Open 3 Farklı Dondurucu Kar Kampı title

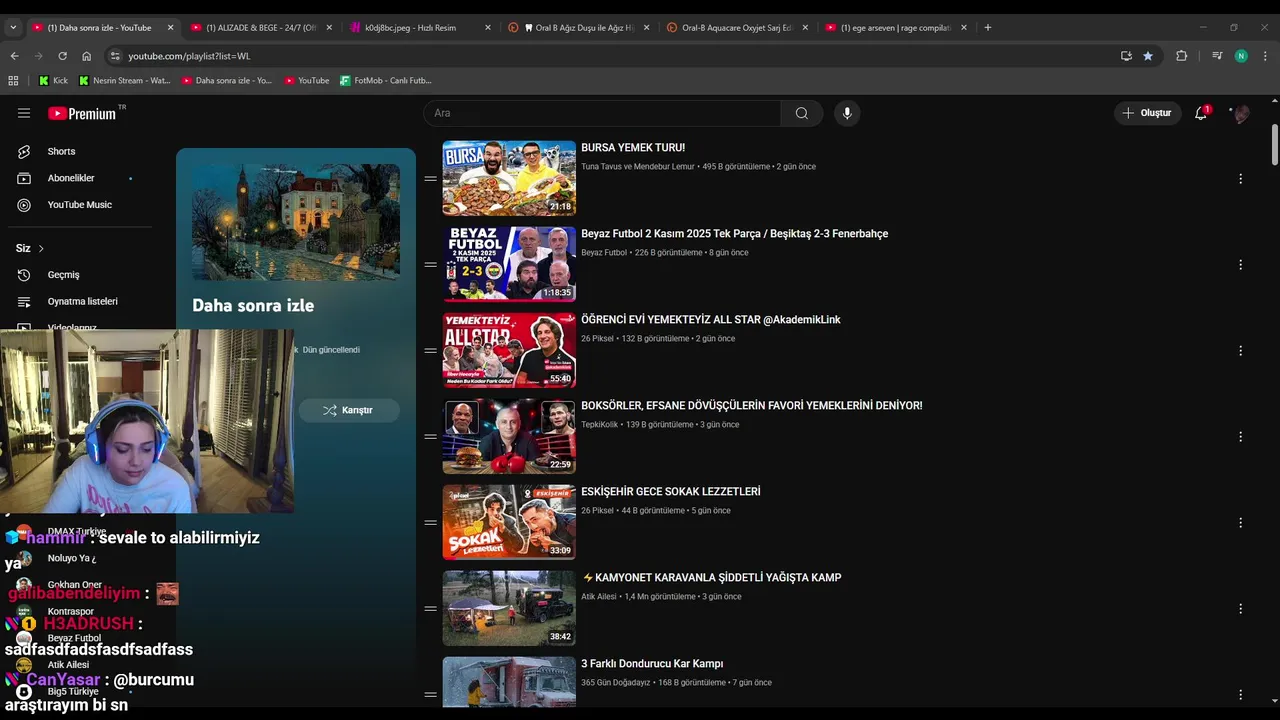pos(652,664)
